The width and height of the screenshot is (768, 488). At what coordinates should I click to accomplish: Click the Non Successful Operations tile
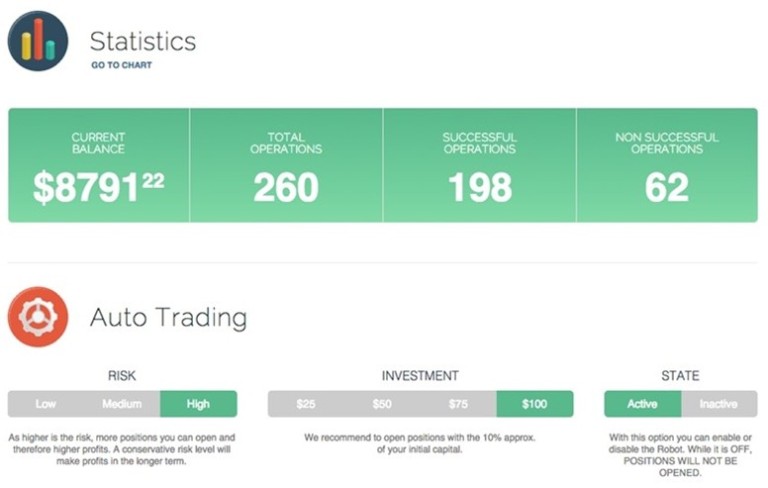pos(667,165)
